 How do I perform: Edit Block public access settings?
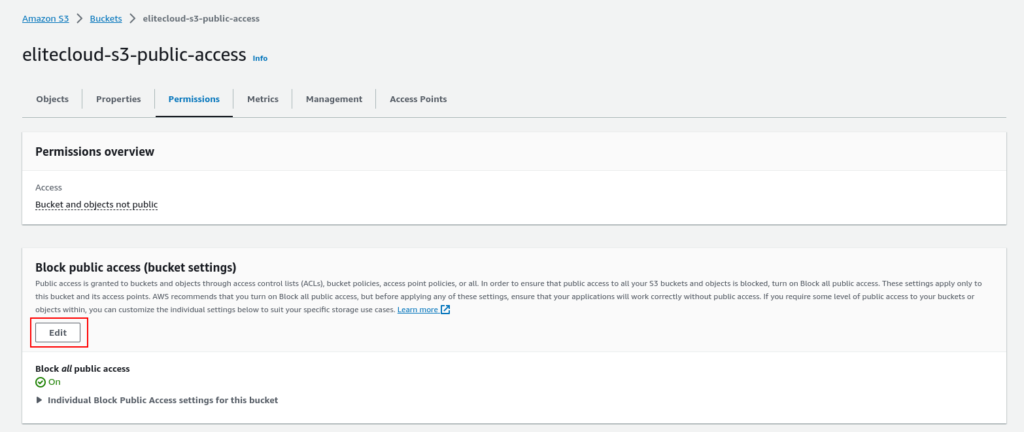click(x=58, y=333)
